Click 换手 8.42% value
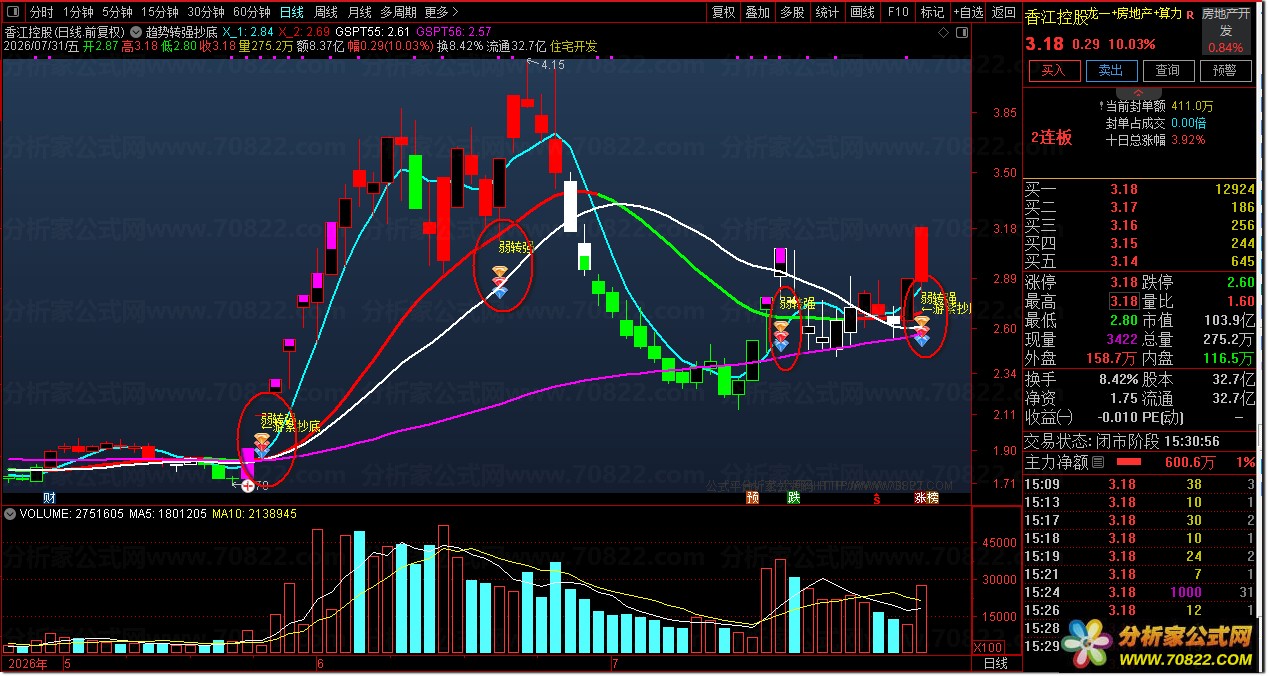Screen dimensions: 1269x676 click(x=1117, y=379)
